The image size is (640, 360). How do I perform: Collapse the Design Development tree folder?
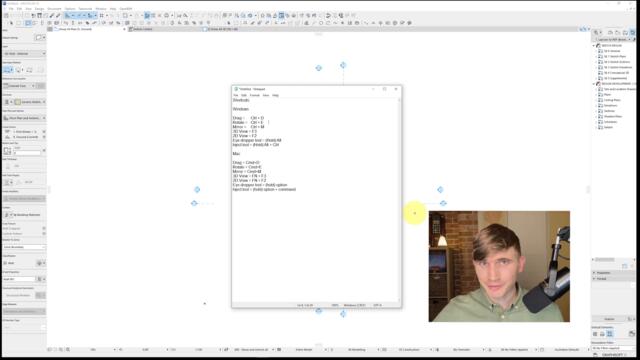point(594,84)
